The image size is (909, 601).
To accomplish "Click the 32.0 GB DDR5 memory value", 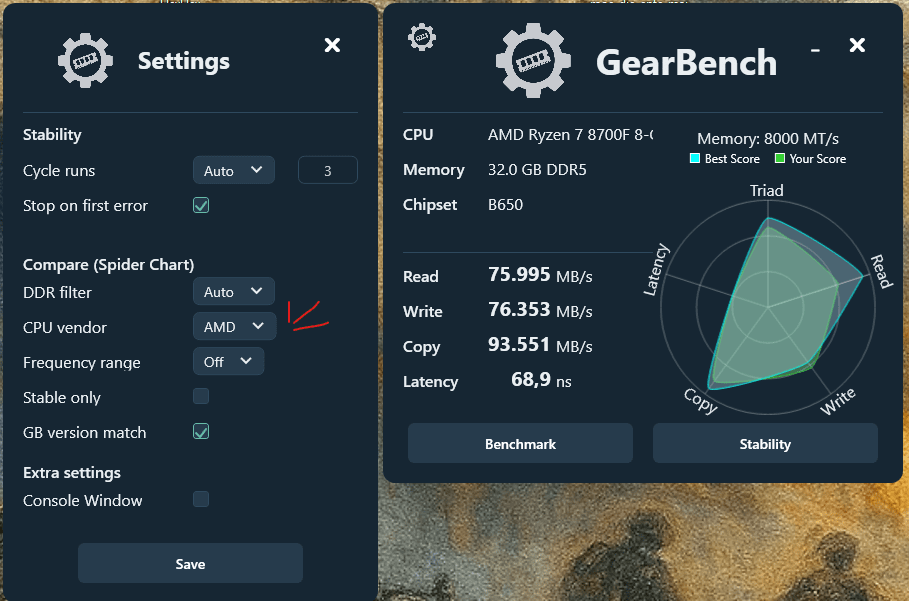I will 537,170.
